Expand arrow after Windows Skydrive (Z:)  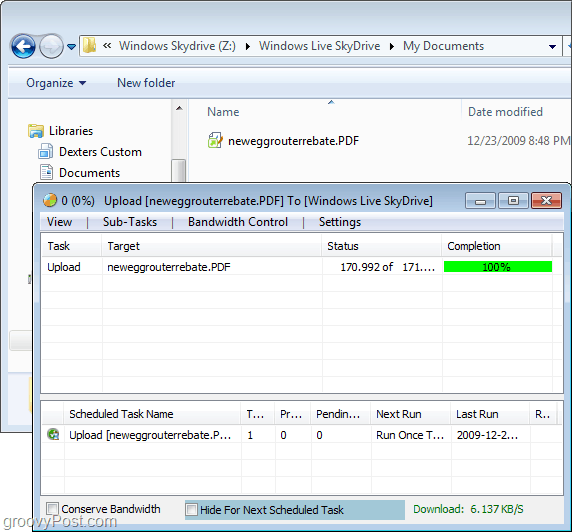point(248,46)
